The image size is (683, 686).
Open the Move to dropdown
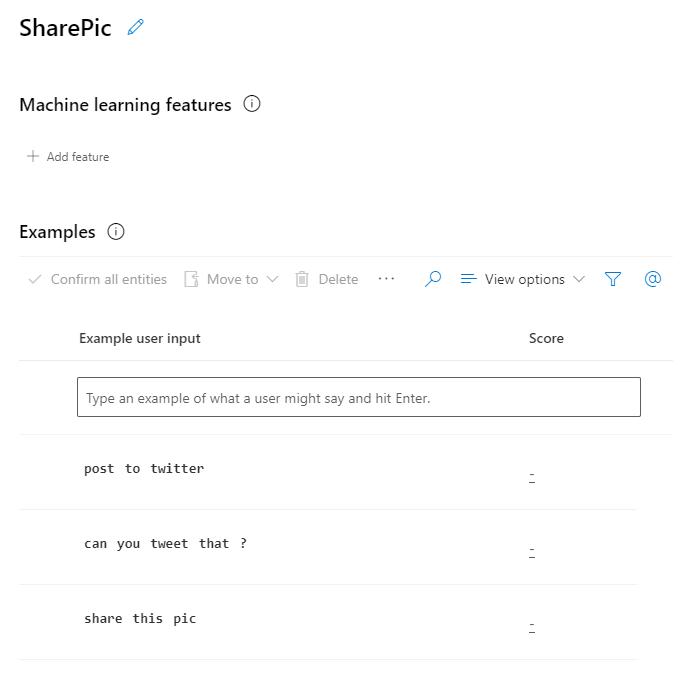231,280
